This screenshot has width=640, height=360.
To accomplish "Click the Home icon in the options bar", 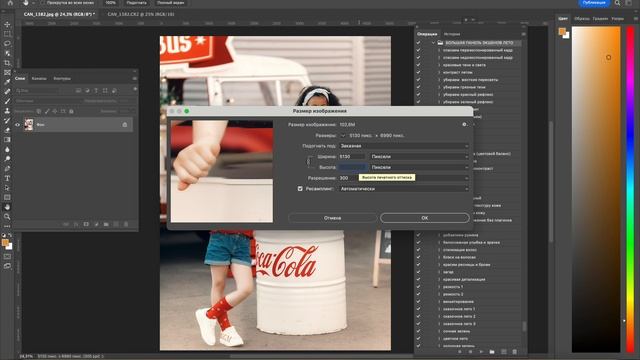I will [10, 3].
